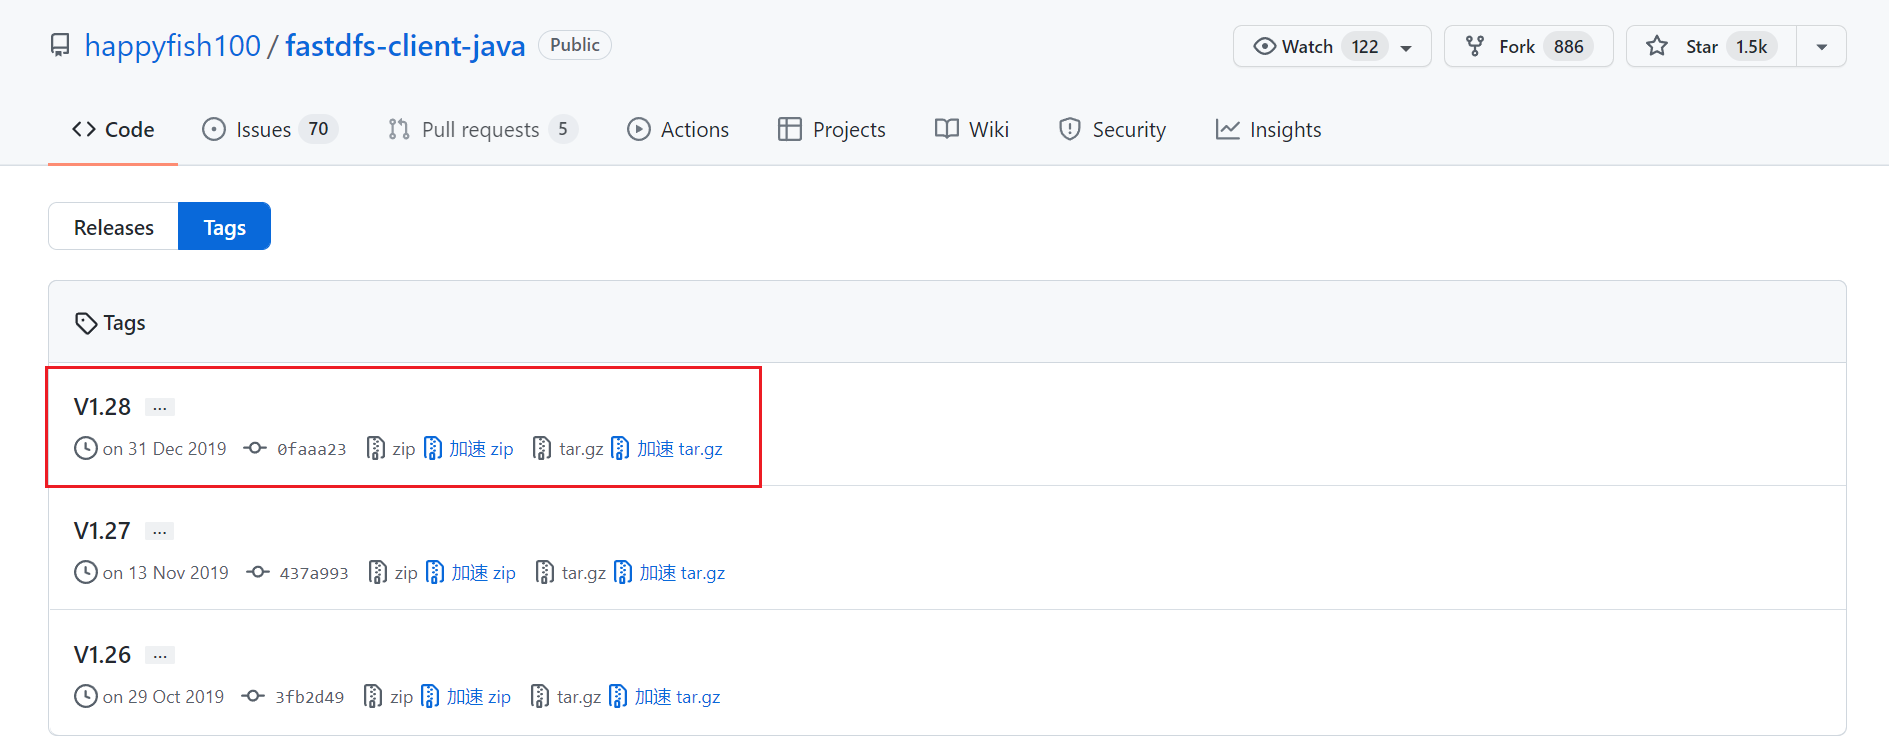Expand the V1.26 tag message ellipsis
Viewport: 1889px width, 737px height.
click(160, 655)
